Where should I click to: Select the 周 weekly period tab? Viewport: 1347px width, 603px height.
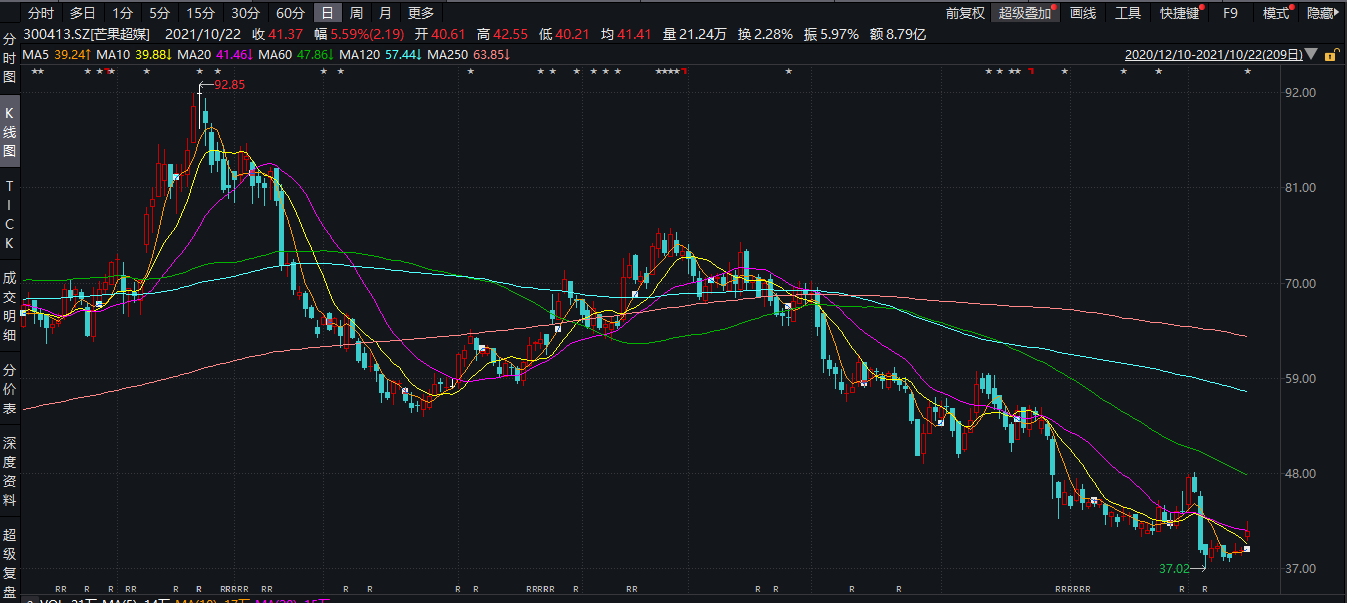coord(357,13)
